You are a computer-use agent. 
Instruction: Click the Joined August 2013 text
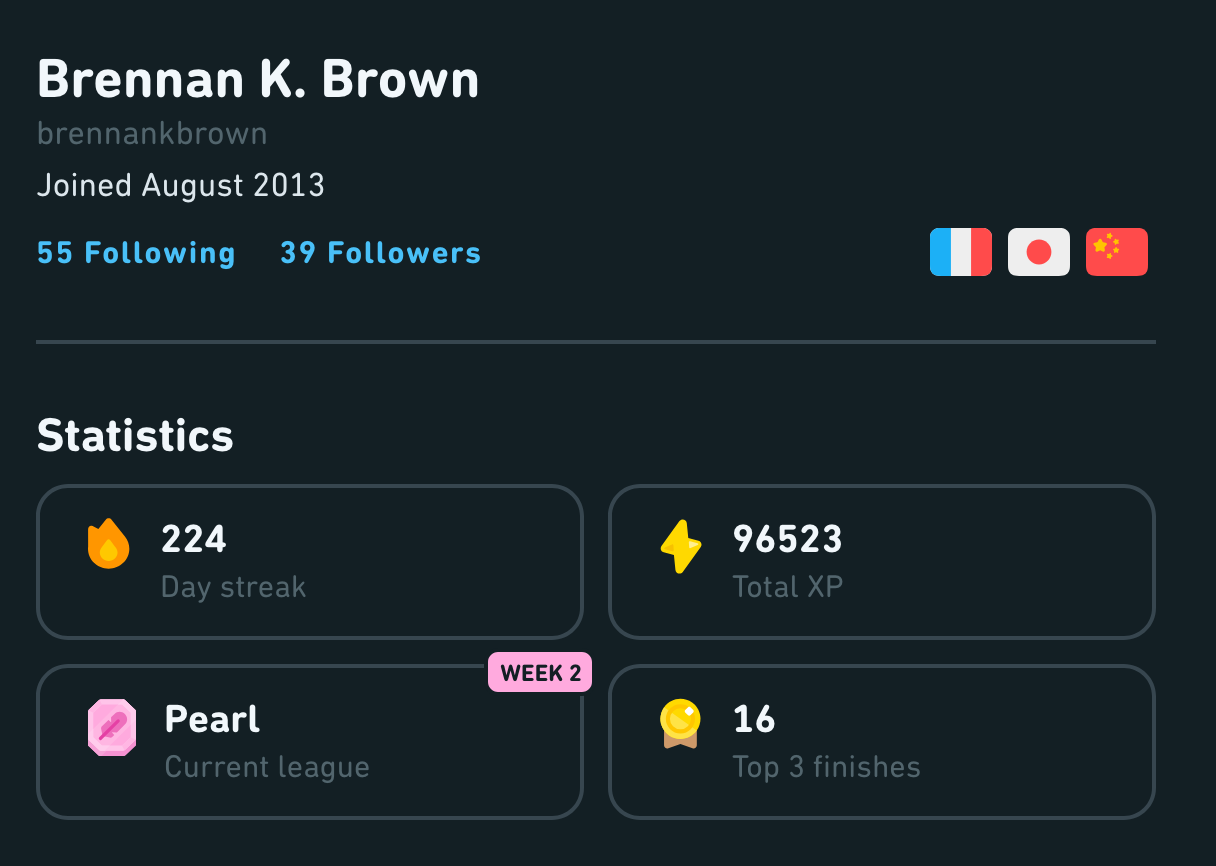[x=180, y=186]
